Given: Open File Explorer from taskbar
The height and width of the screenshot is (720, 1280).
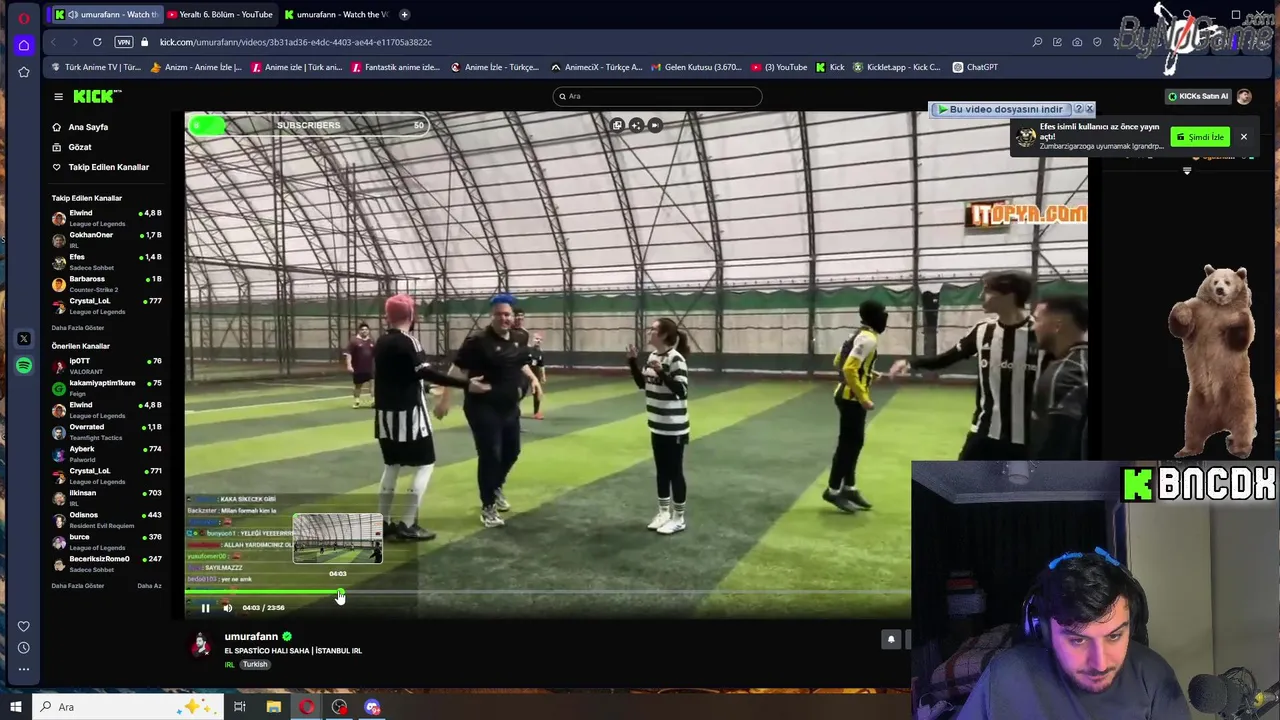Looking at the screenshot, I should (x=273, y=707).
